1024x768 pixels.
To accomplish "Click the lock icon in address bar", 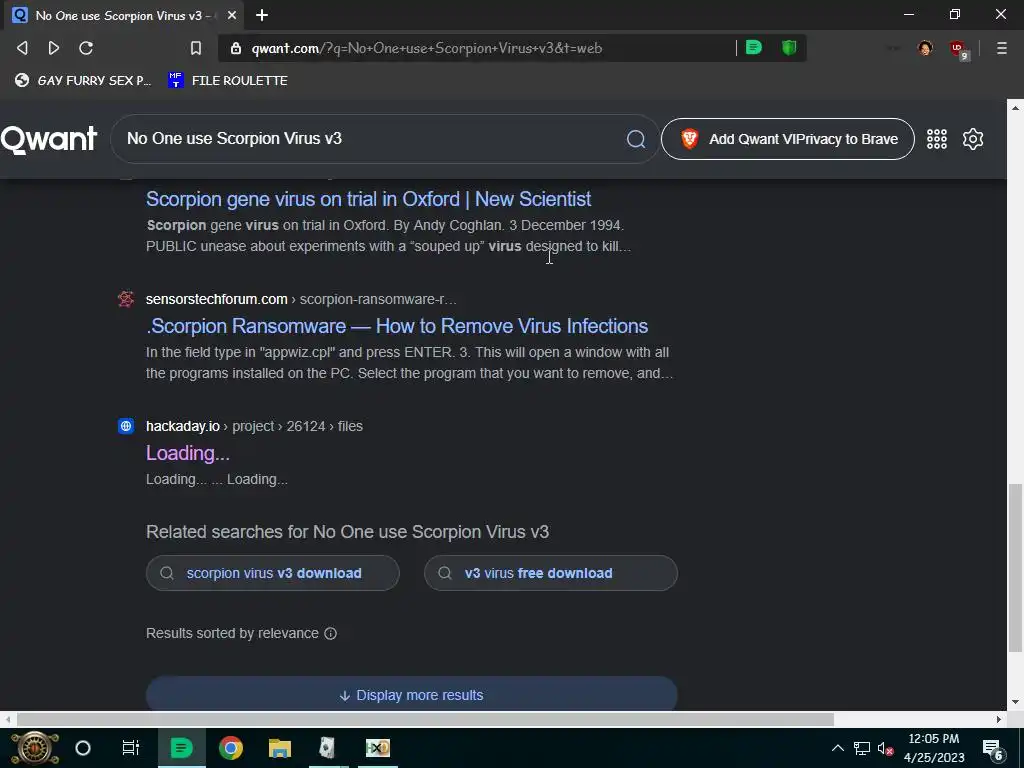I will pyautogui.click(x=236, y=48).
